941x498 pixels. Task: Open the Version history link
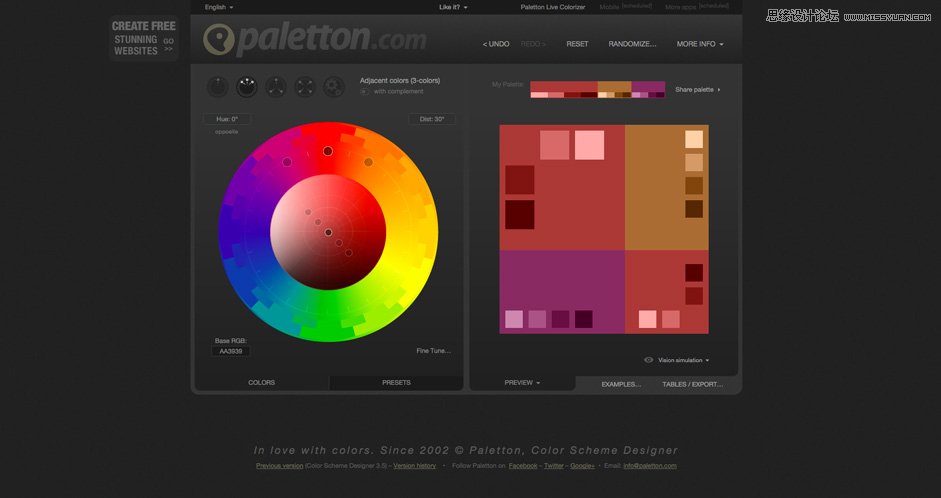pyautogui.click(x=414, y=466)
